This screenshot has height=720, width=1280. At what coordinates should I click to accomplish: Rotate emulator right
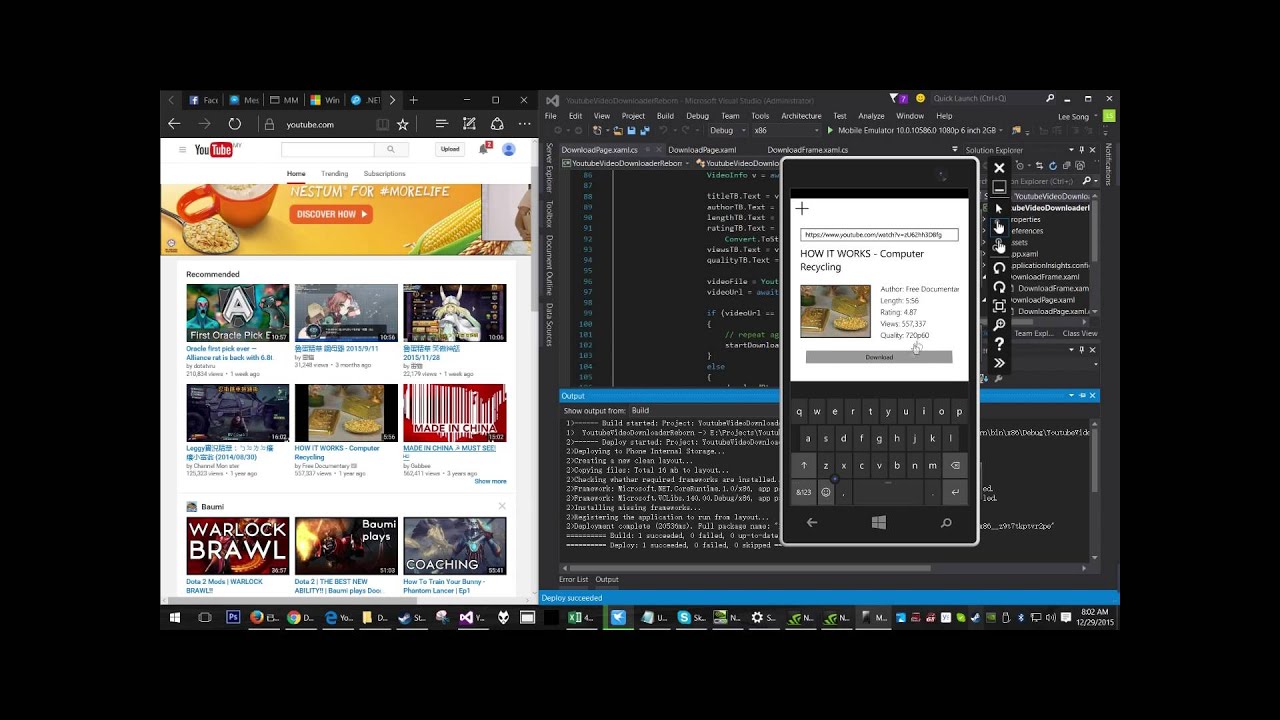coord(999,287)
